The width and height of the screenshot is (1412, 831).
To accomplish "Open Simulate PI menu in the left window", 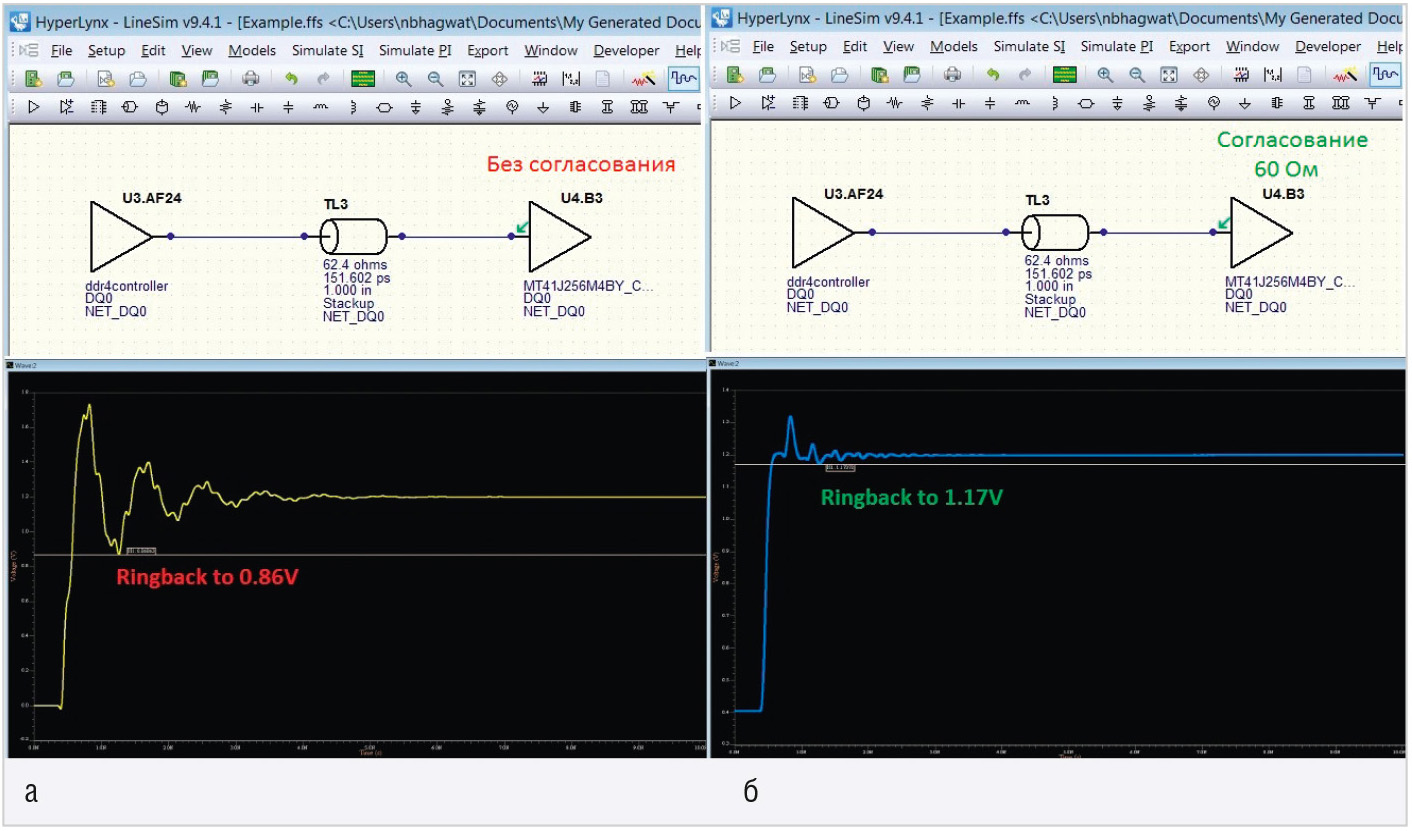I will (x=417, y=50).
